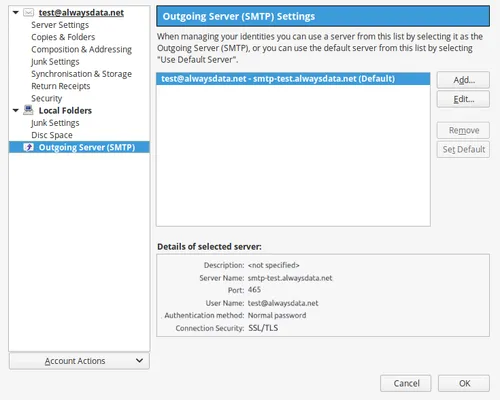Click the Normal password authentication value
The image size is (500, 400).
(277, 315)
